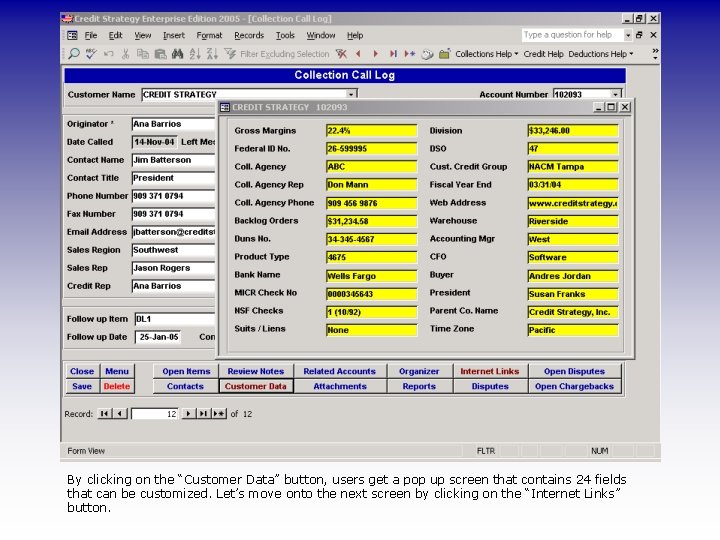
Task: Click next record button in record navigator
Action: click(188, 414)
